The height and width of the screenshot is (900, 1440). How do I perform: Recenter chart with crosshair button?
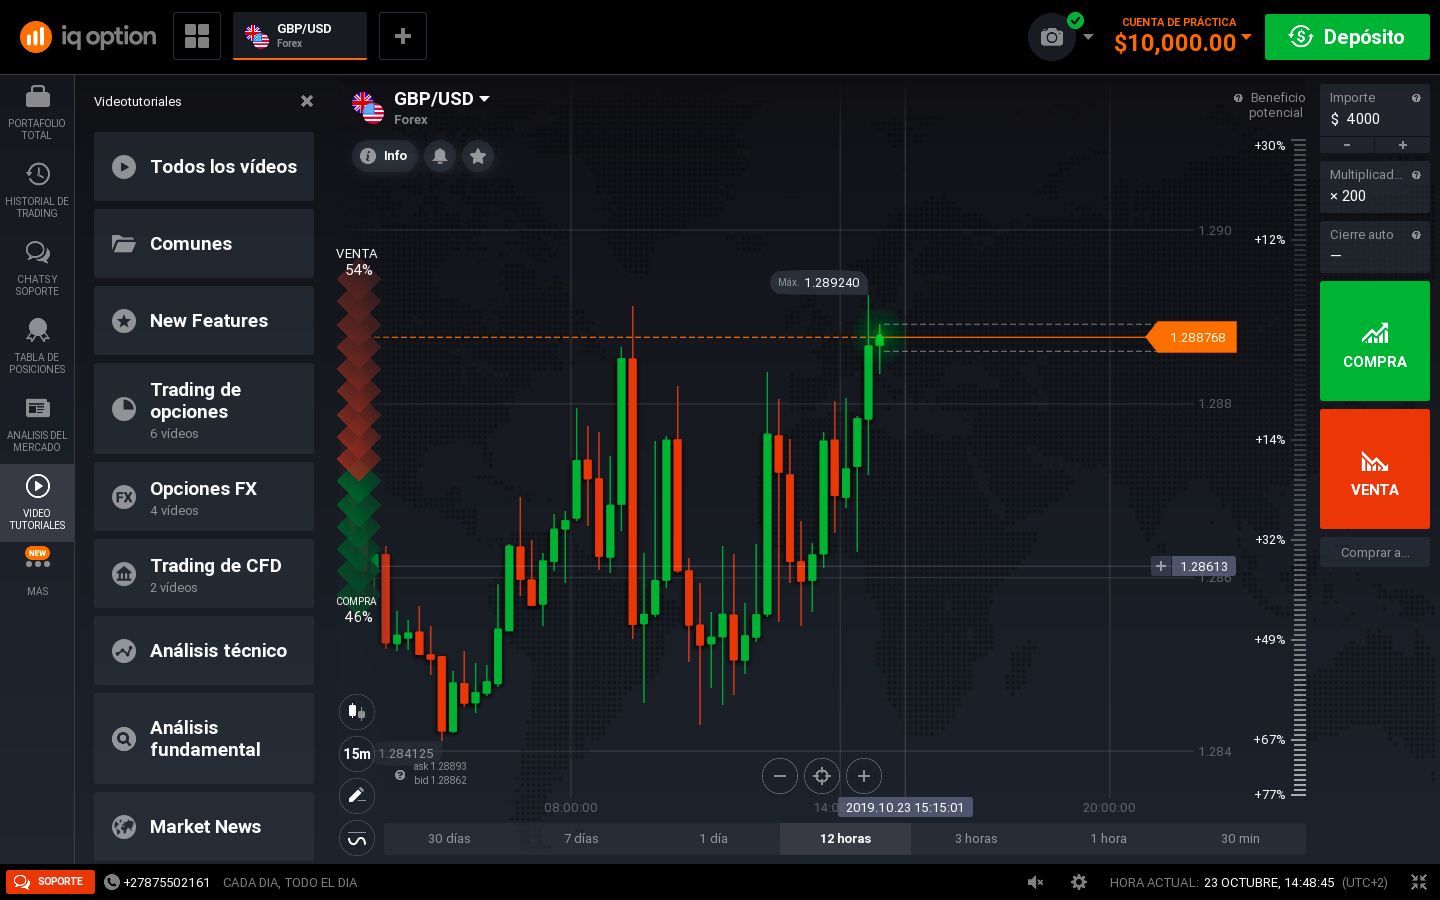click(x=822, y=775)
